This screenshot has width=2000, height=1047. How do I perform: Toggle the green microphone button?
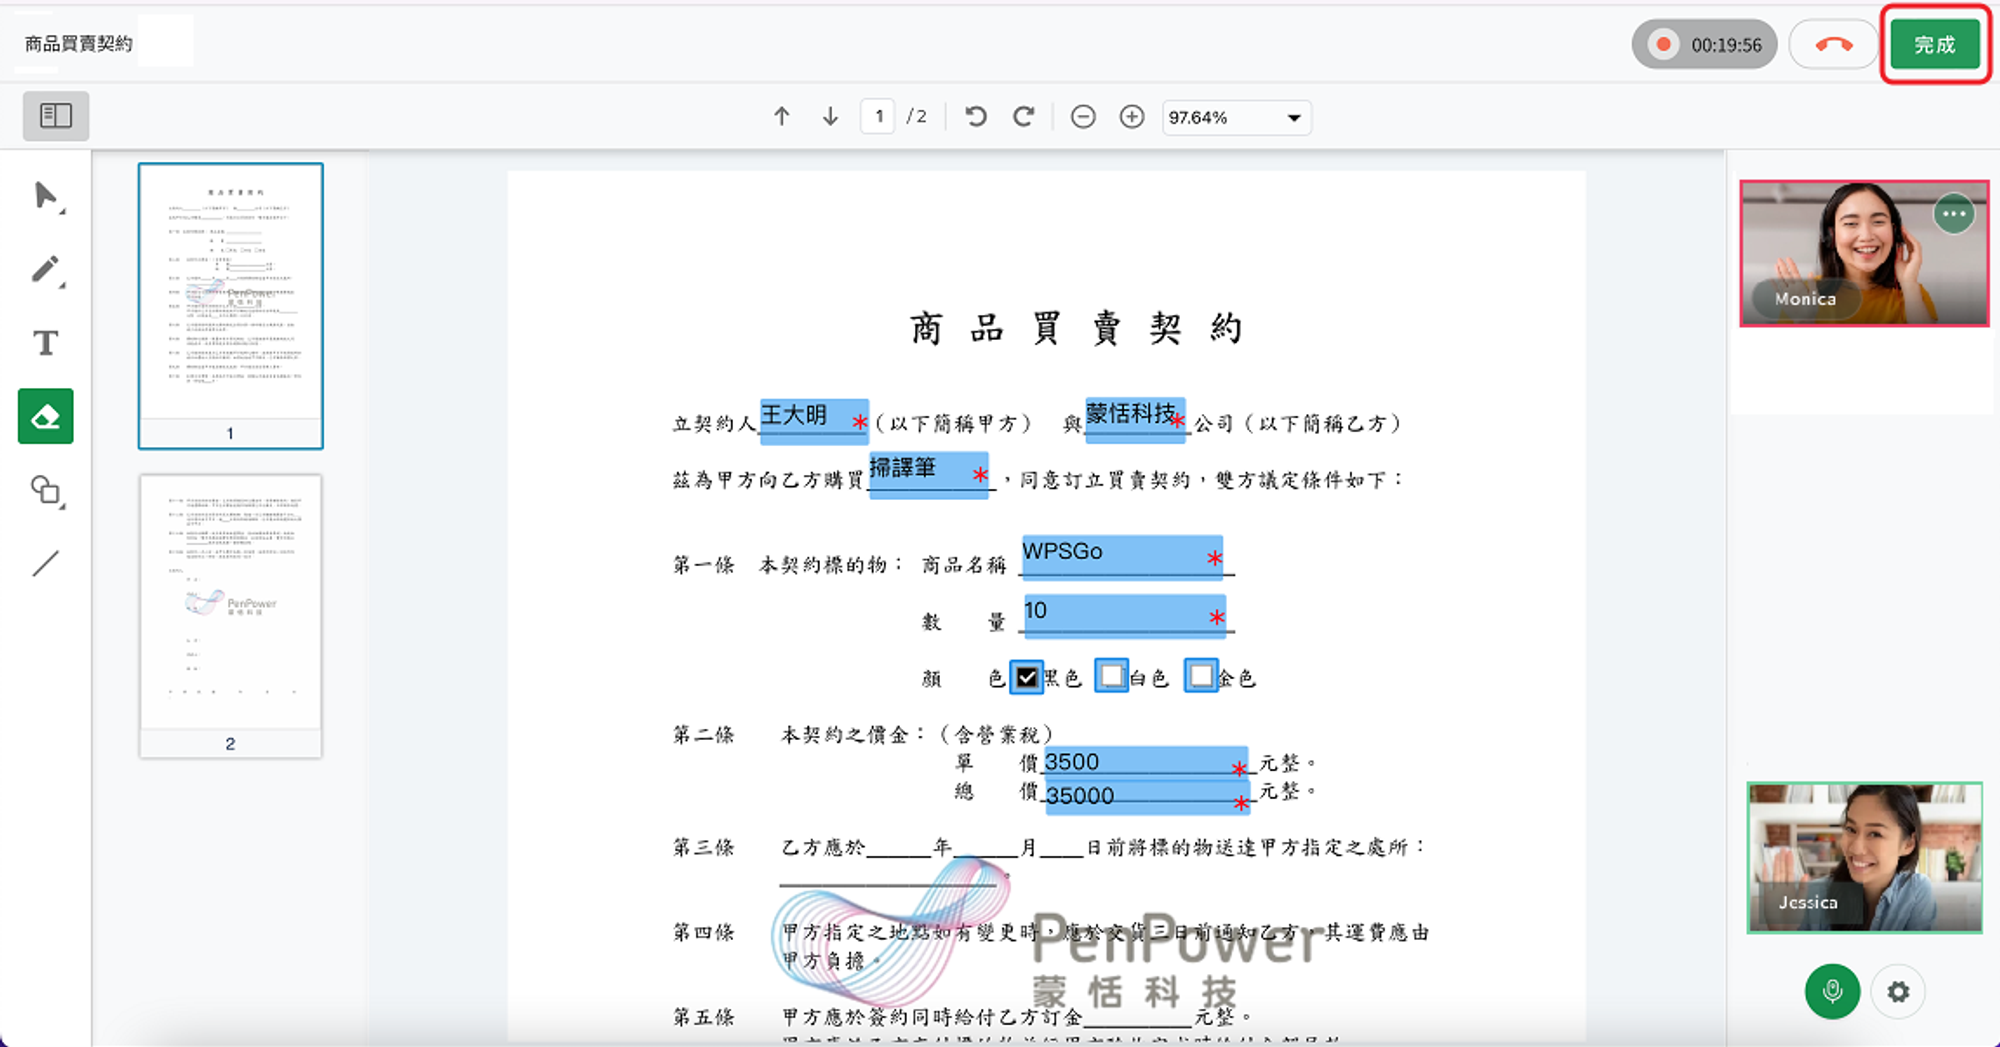(x=1832, y=991)
